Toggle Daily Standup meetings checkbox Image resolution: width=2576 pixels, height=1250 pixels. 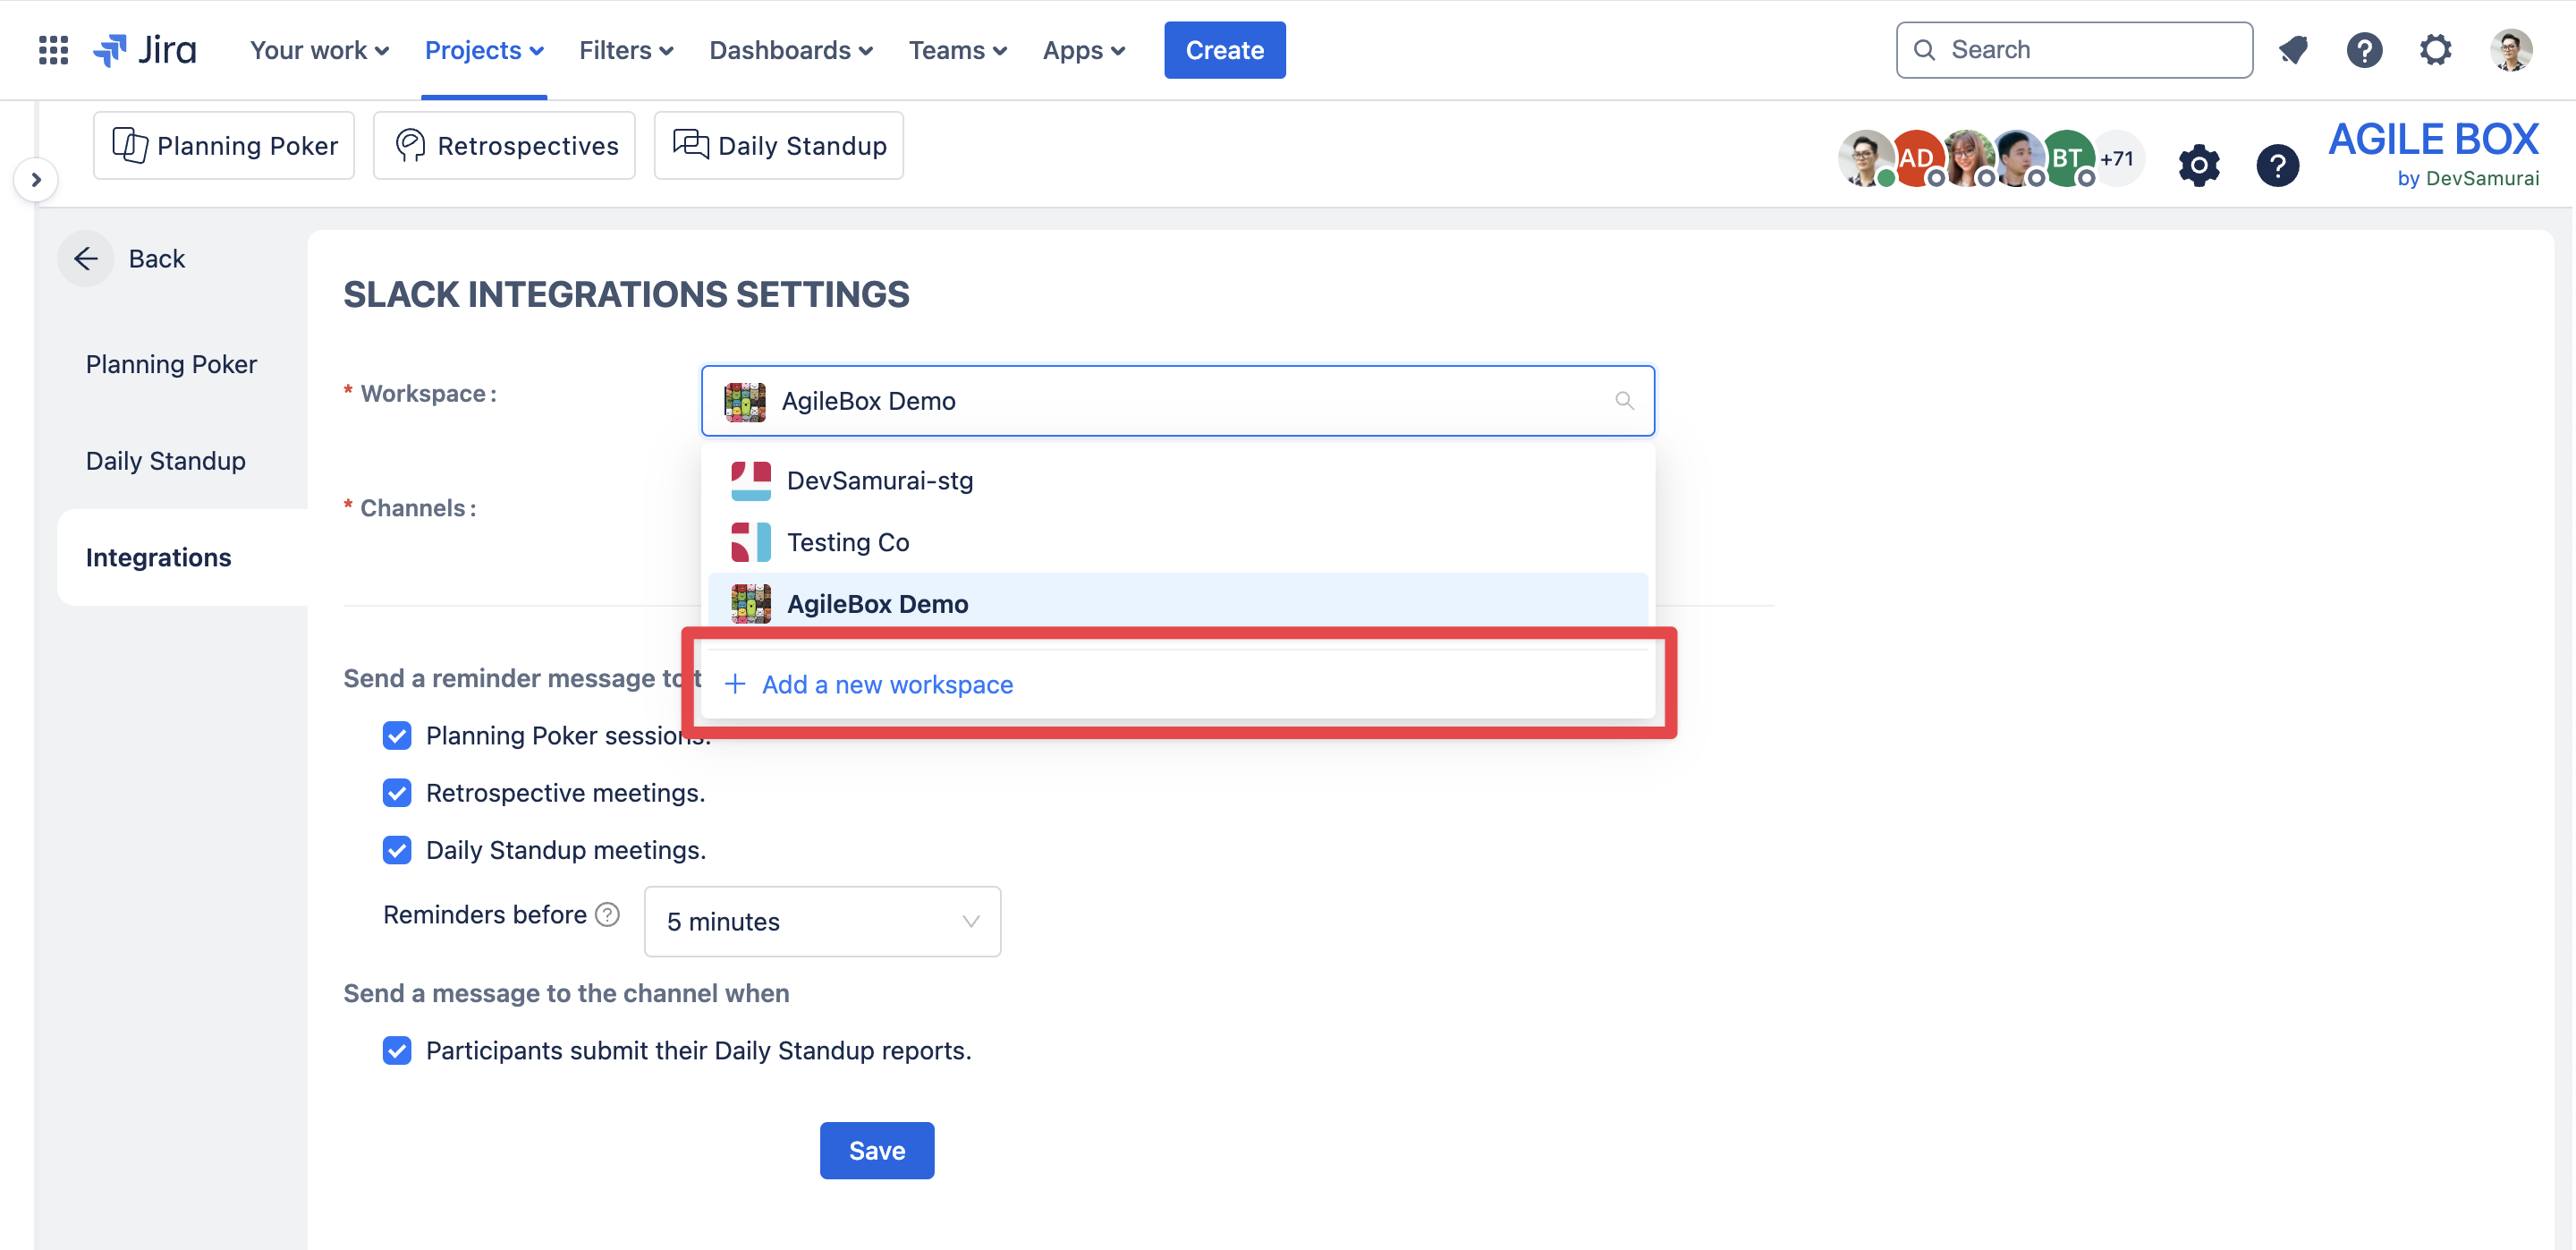click(x=397, y=850)
